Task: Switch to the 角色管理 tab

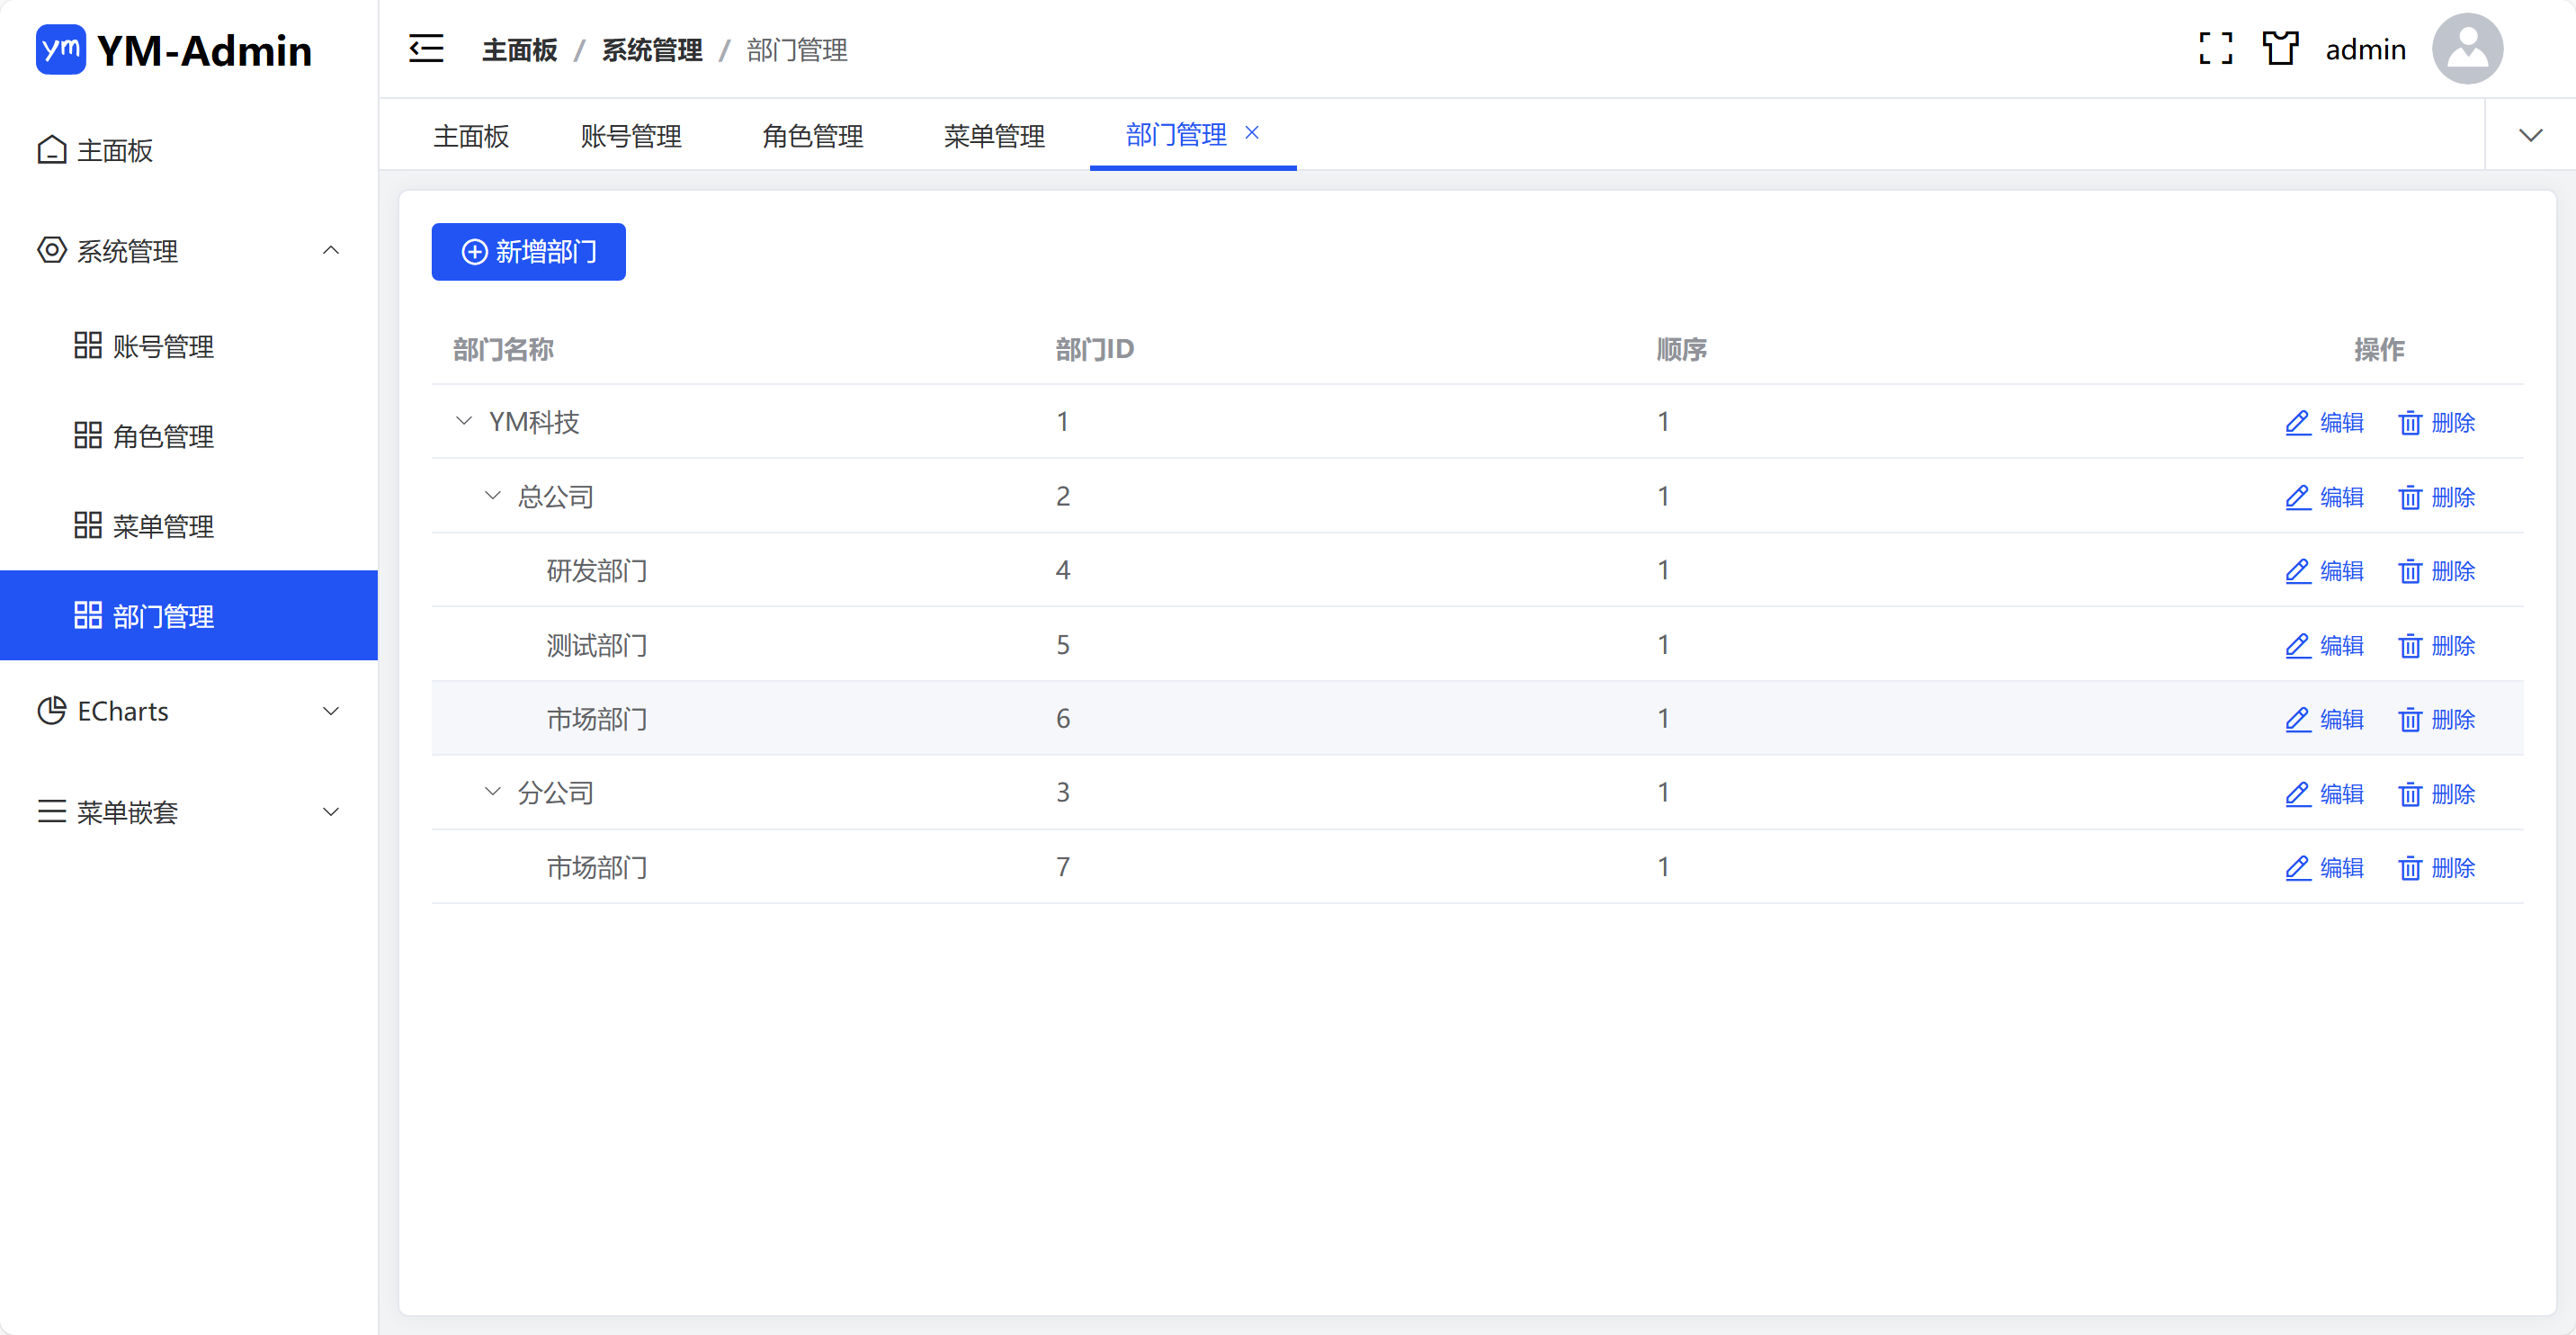Action: tap(812, 135)
